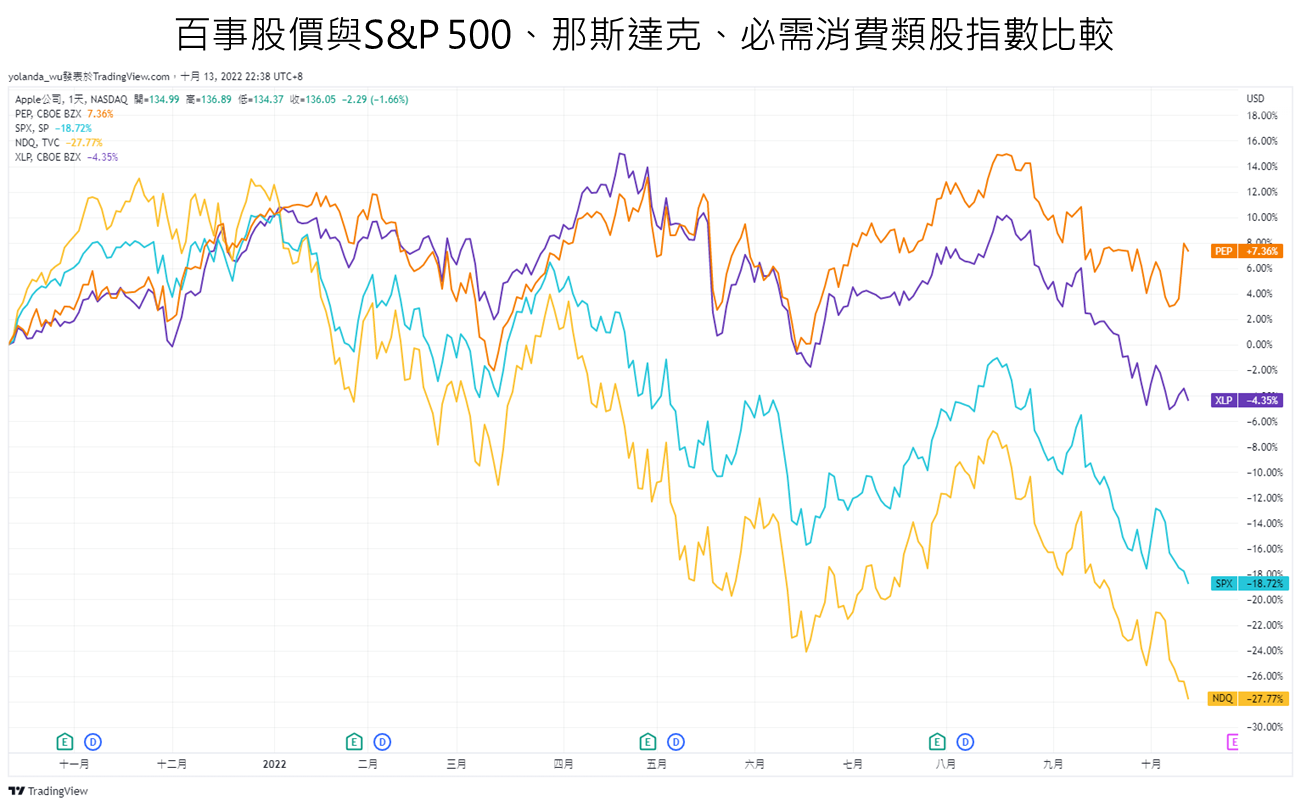Click the yellow NDQ −27.77% price label
Screen dimensions: 1301x806
coord(1249,698)
